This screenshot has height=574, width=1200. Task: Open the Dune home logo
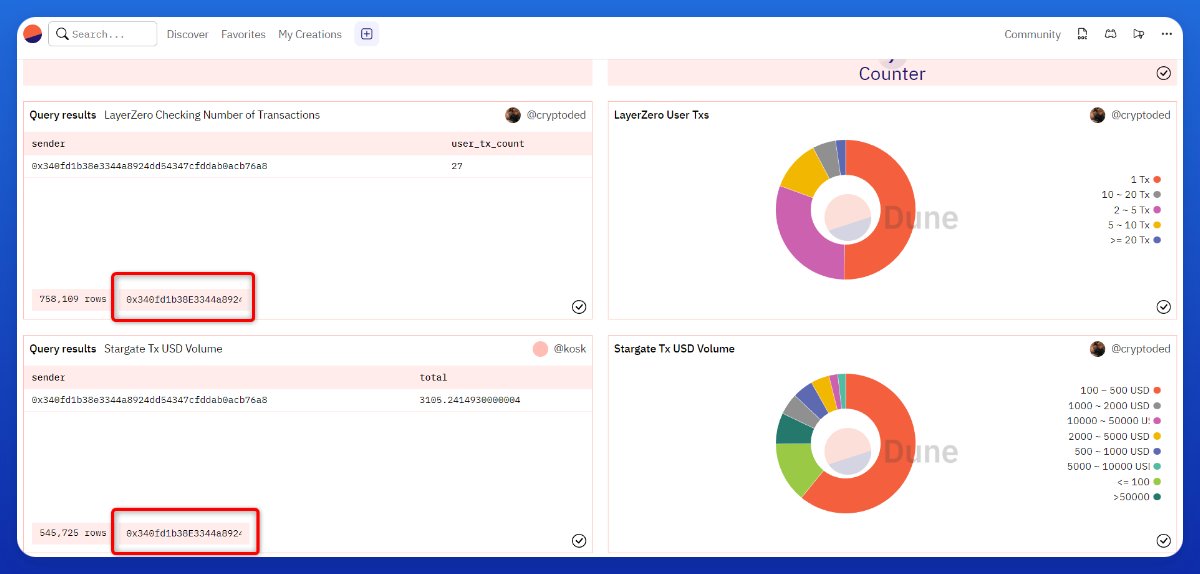(33, 34)
